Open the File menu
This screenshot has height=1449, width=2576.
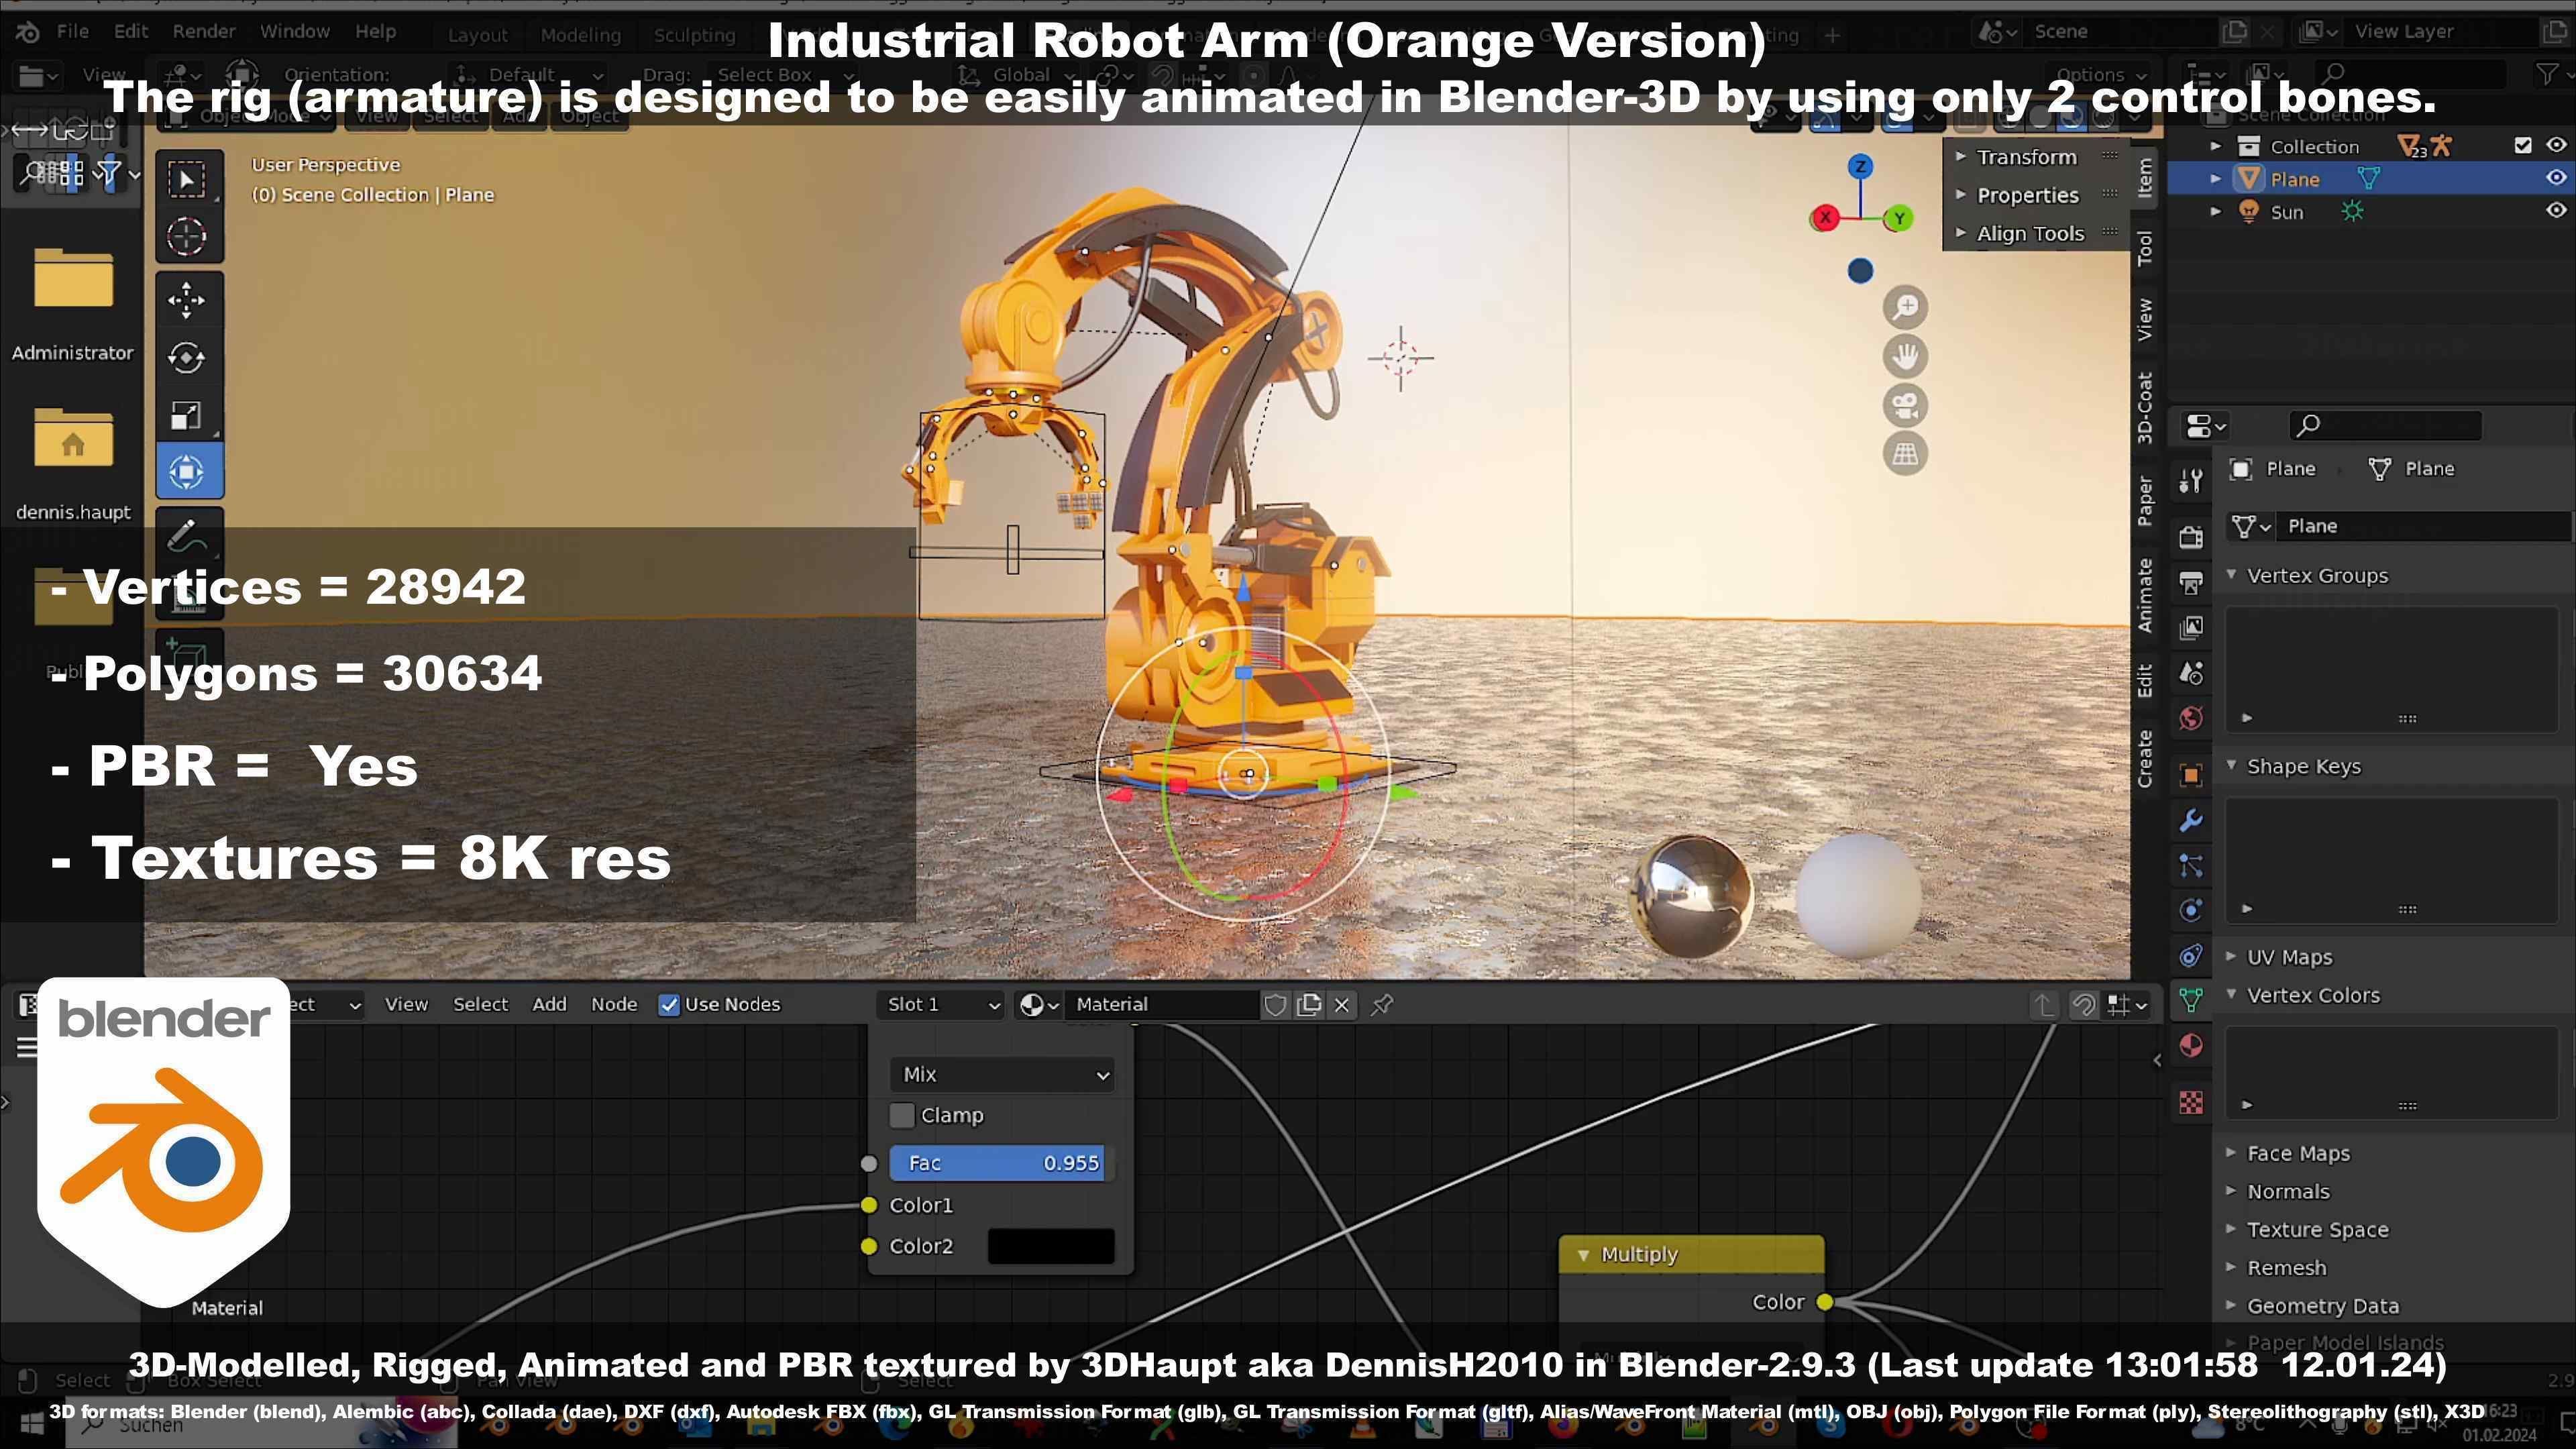[x=72, y=32]
